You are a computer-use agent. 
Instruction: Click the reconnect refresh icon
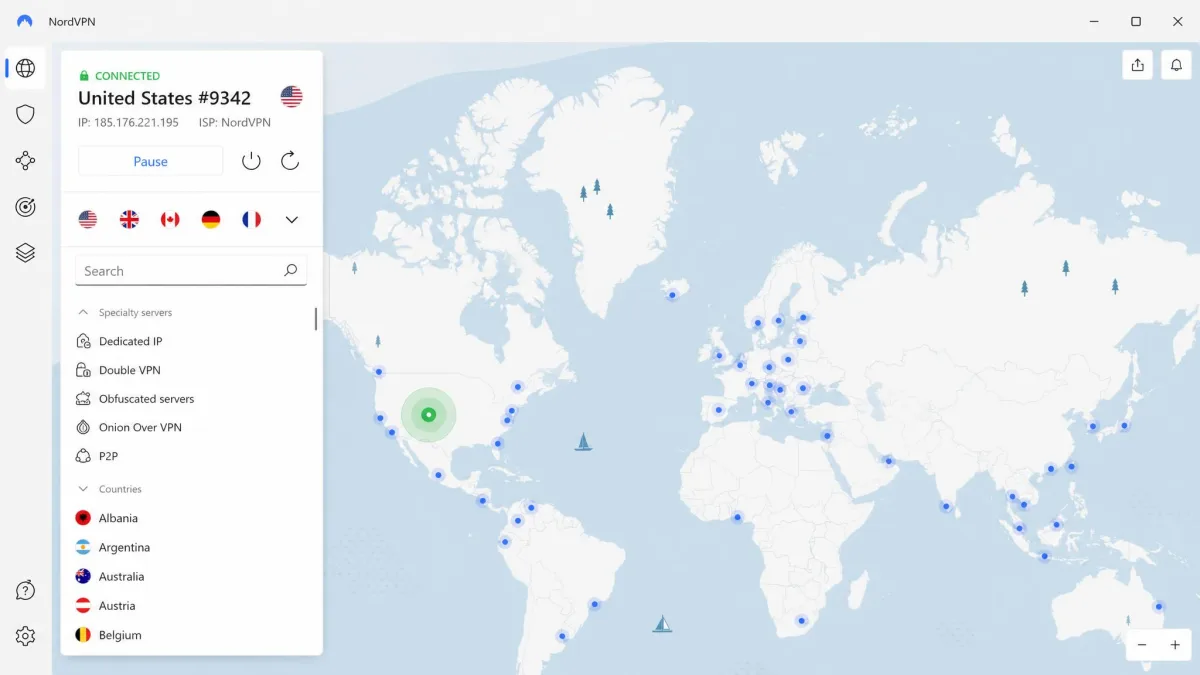[290, 161]
